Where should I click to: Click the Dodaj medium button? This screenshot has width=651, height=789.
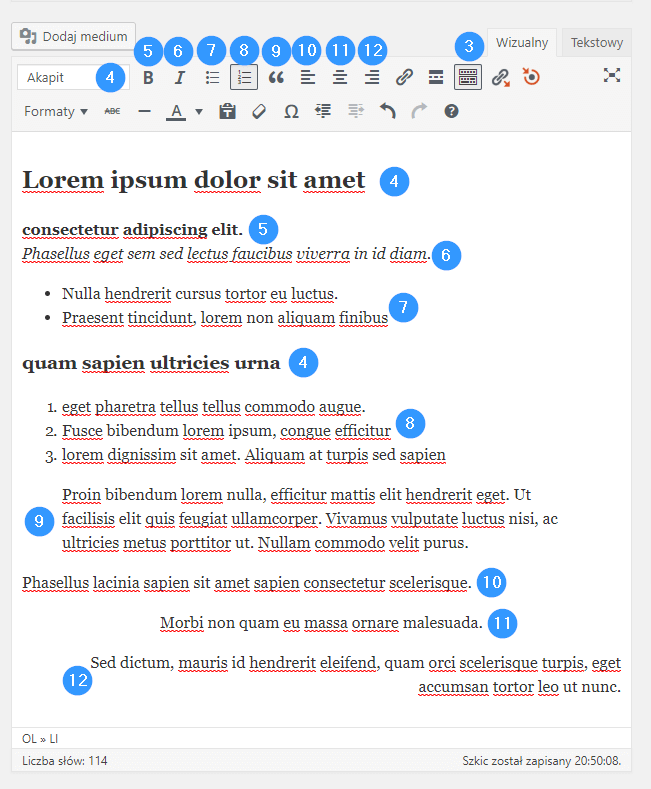pyautogui.click(x=73, y=36)
